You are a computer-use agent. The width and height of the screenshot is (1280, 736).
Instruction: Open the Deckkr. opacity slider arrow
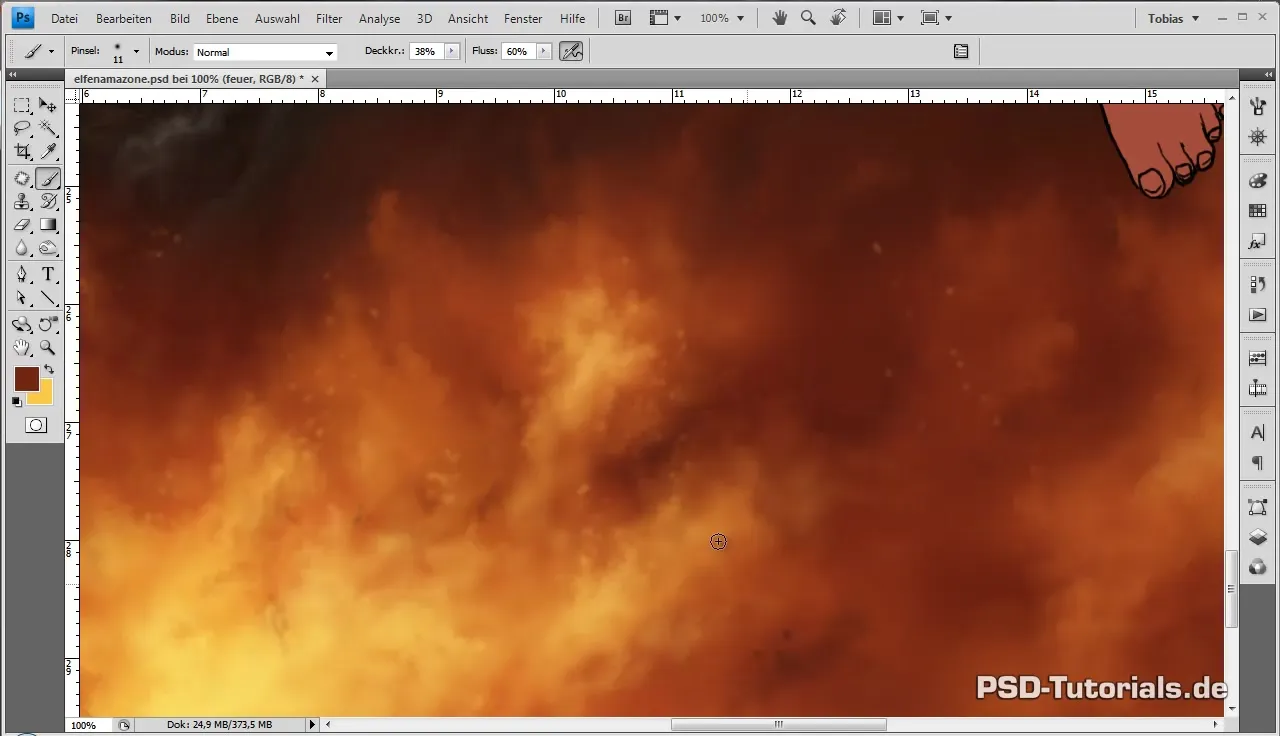(452, 51)
